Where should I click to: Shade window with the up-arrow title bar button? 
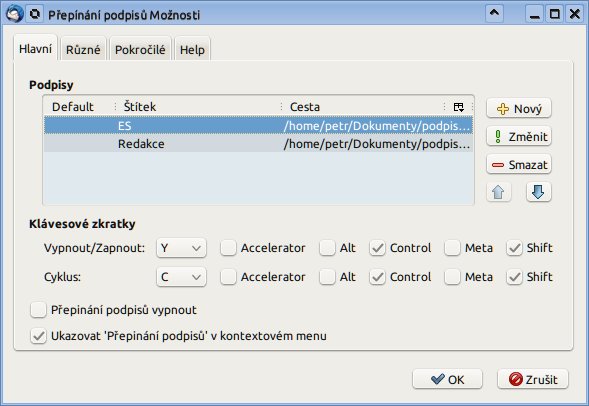tap(494, 14)
